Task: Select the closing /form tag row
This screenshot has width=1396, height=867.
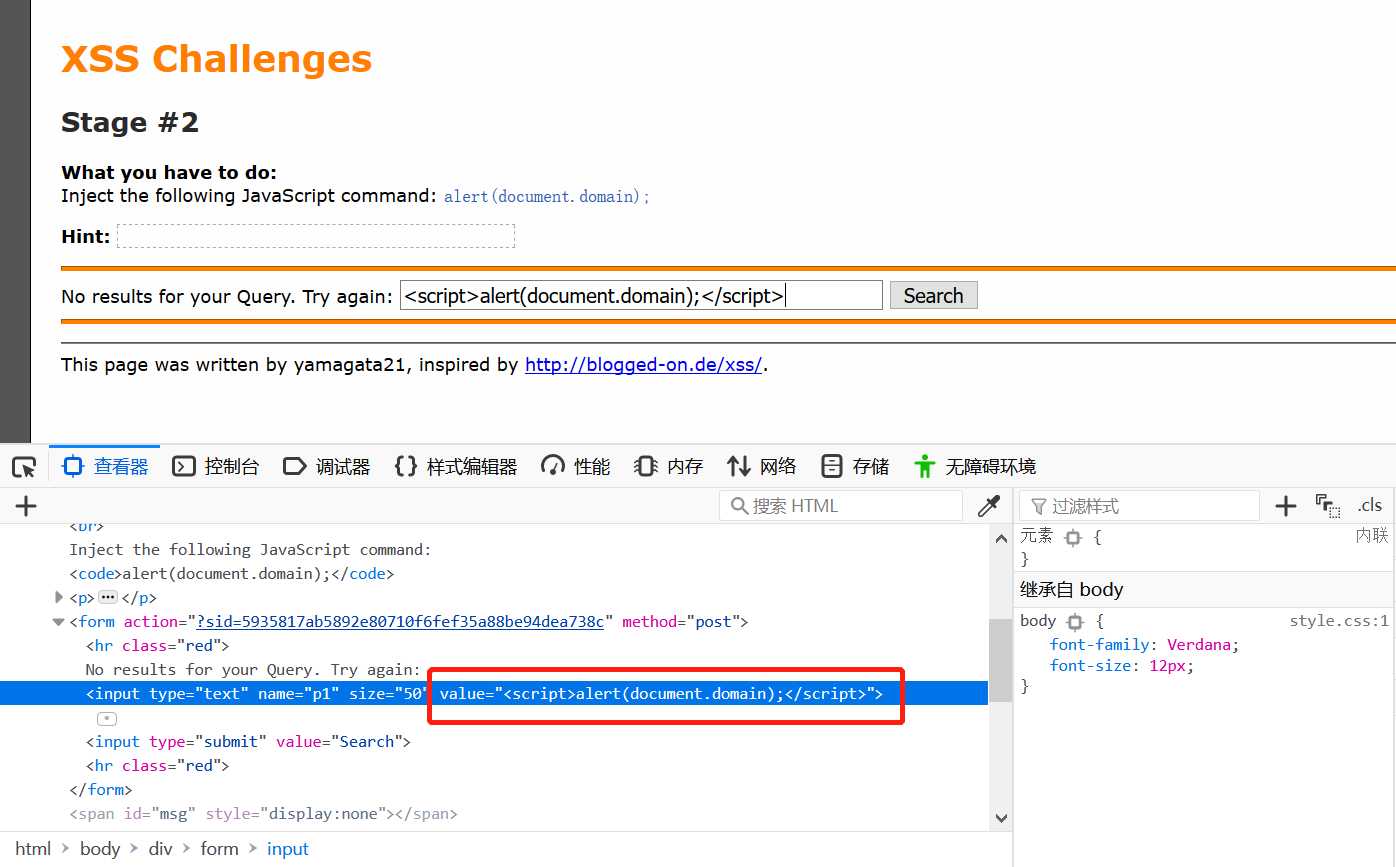Action: [x=100, y=790]
